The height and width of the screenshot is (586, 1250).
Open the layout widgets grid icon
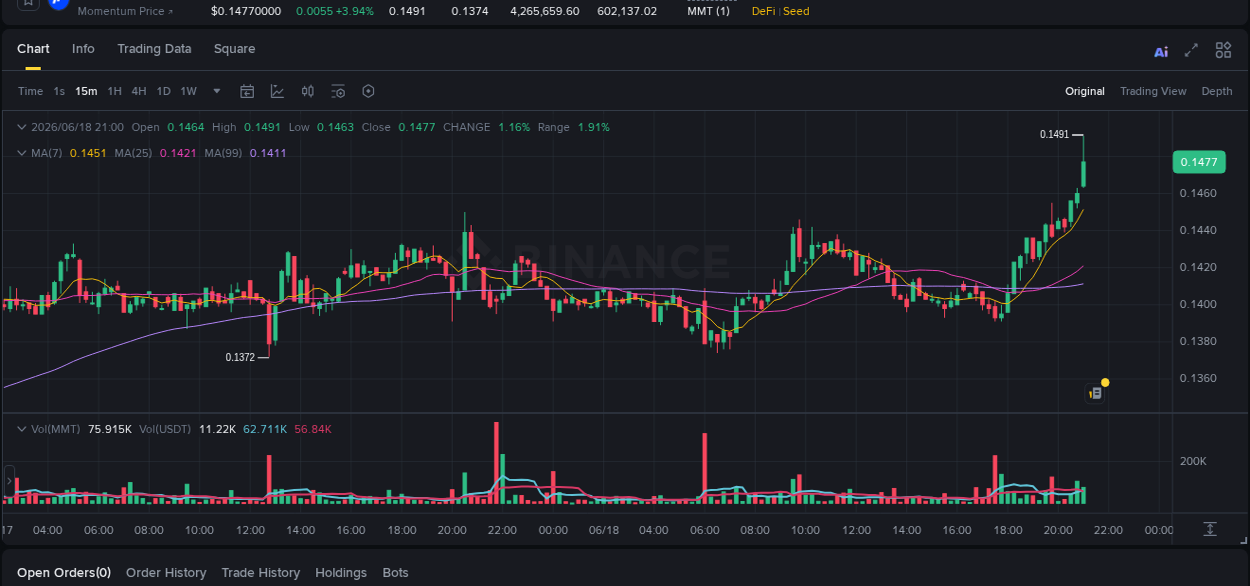[x=1223, y=50]
